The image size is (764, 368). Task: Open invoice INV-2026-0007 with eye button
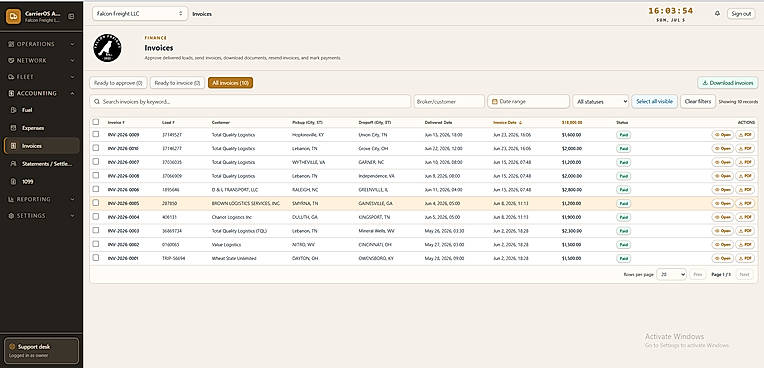pos(723,162)
